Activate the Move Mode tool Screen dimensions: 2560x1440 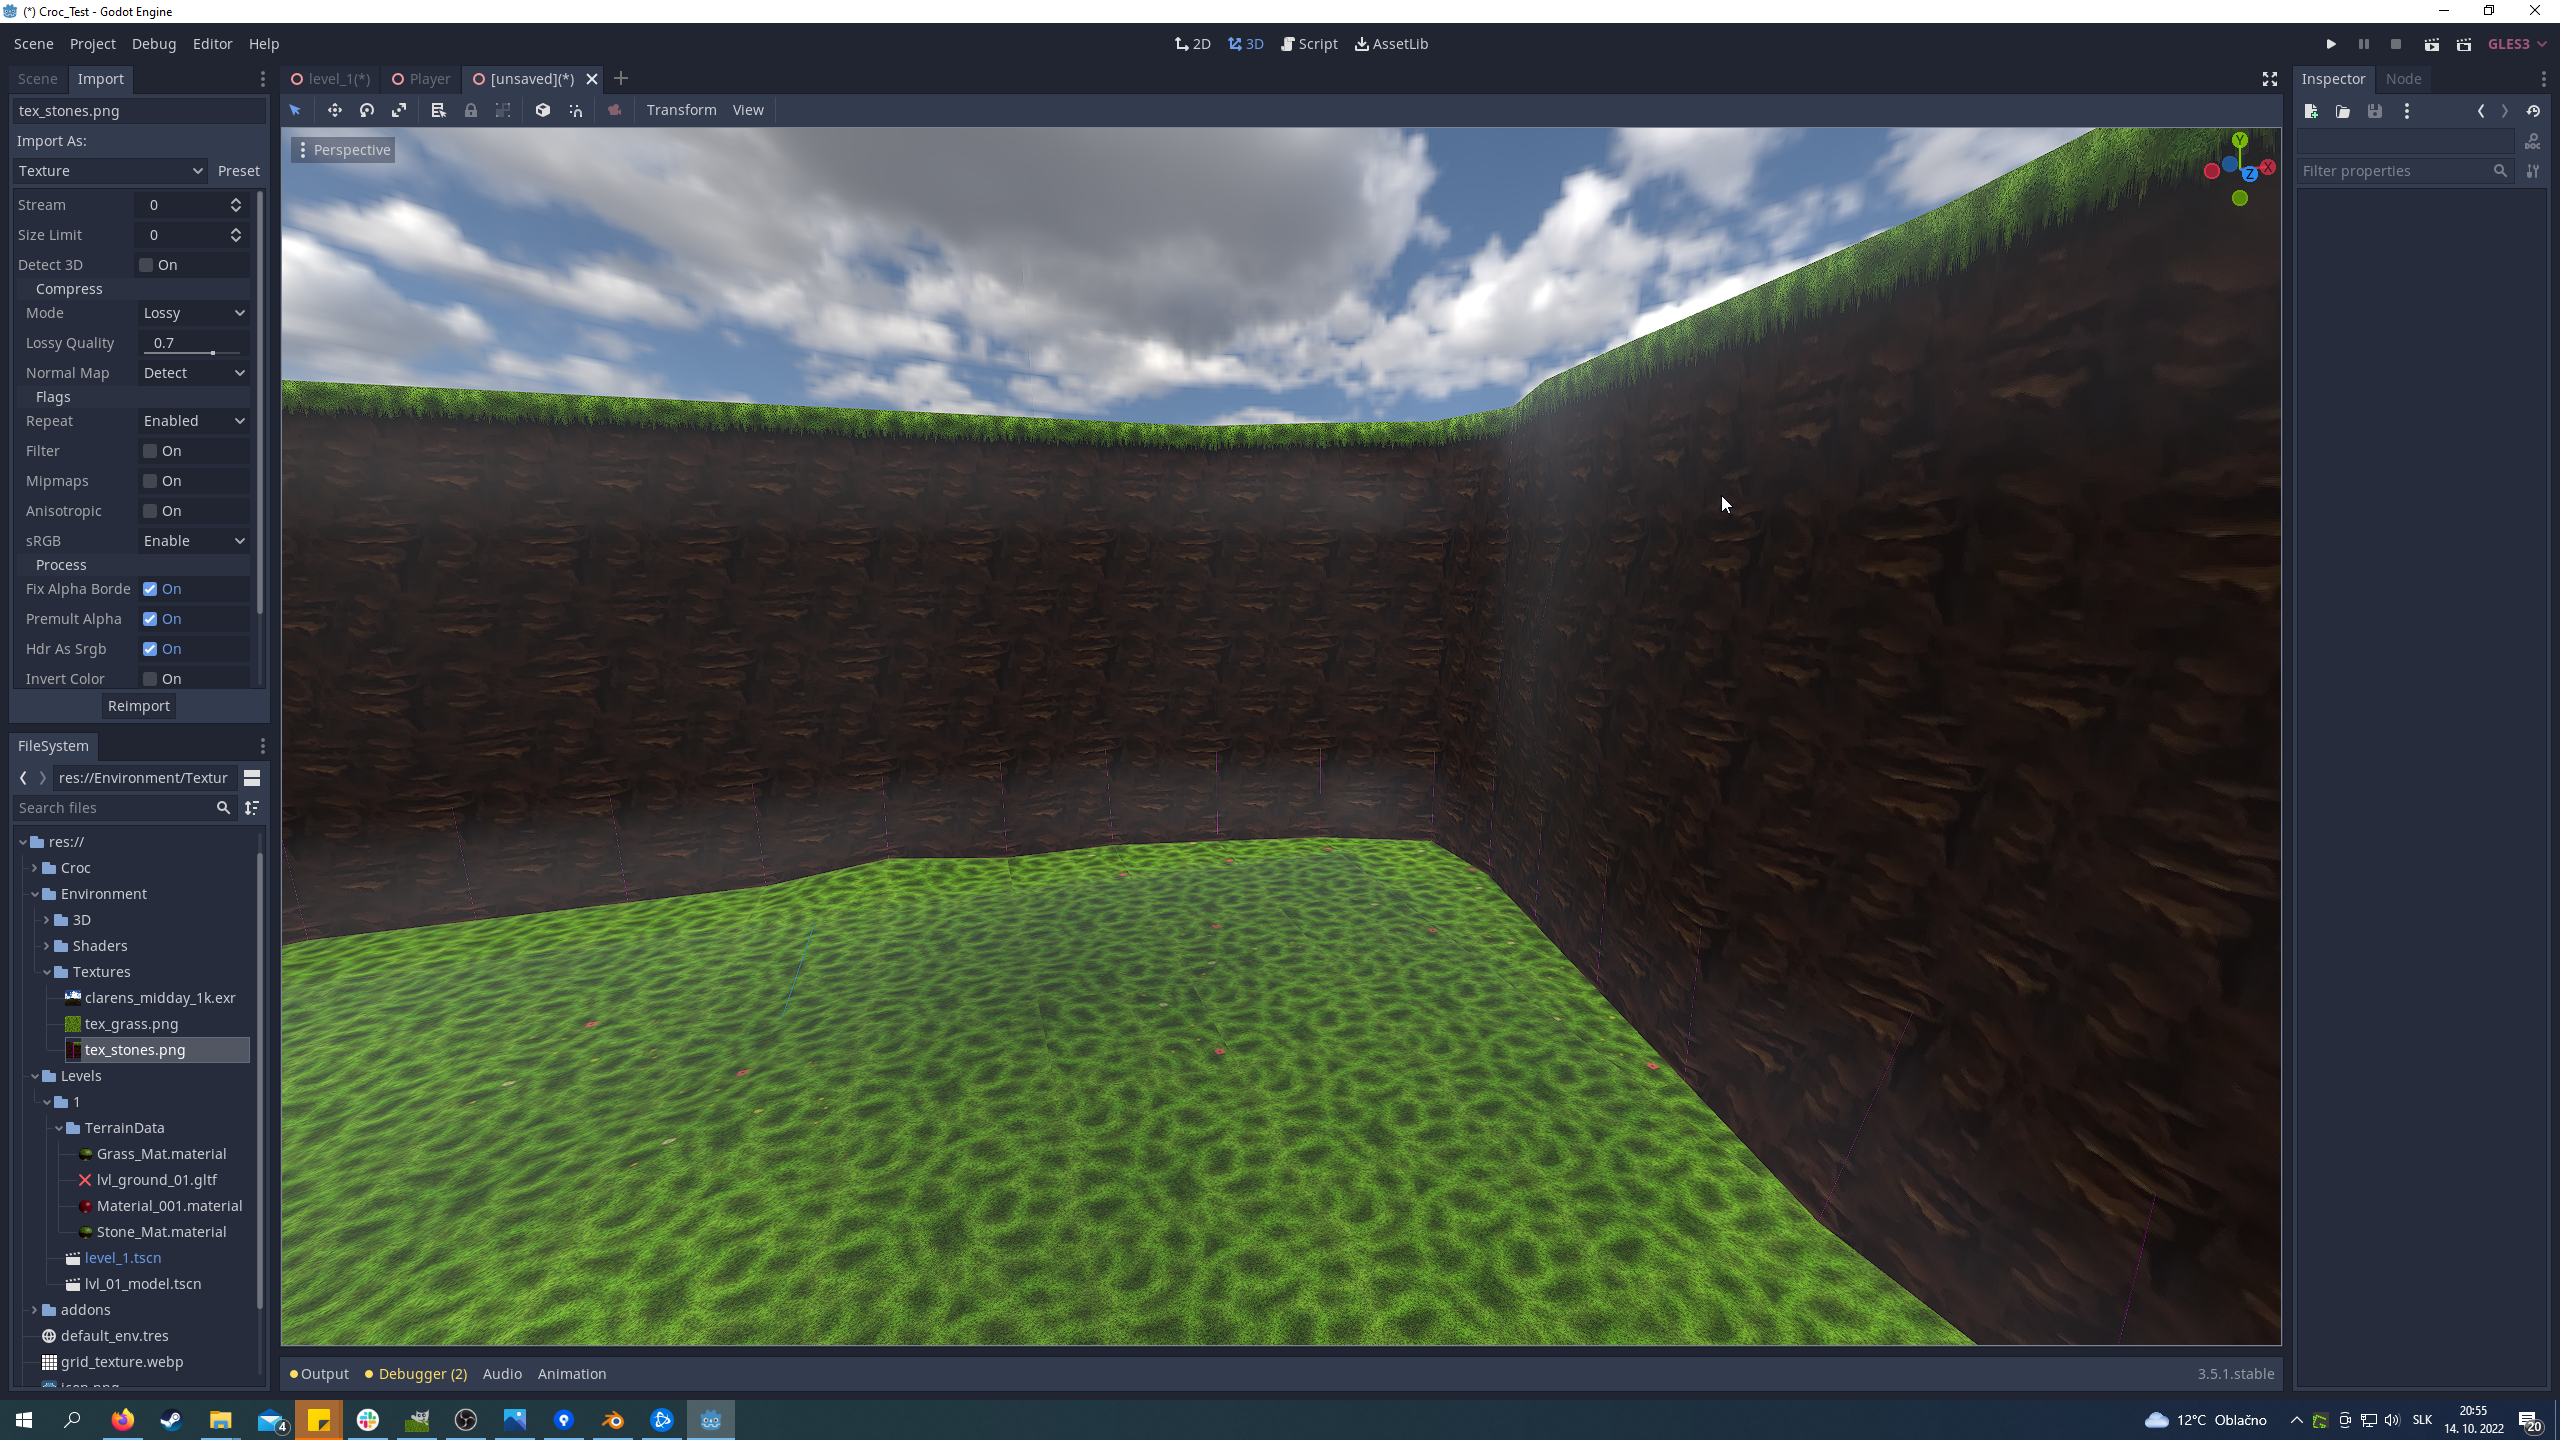pyautogui.click(x=335, y=110)
